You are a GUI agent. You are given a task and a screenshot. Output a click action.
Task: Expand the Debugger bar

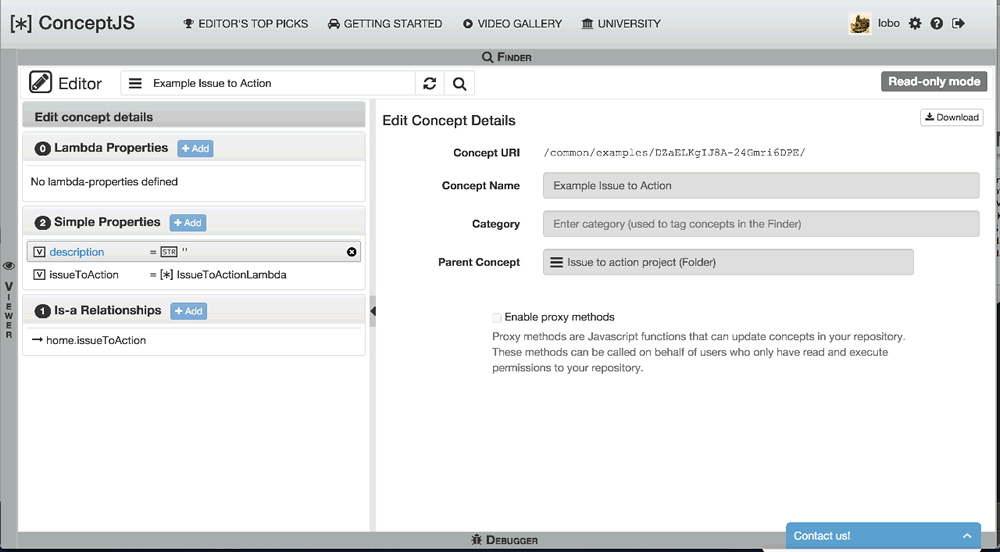point(504,540)
